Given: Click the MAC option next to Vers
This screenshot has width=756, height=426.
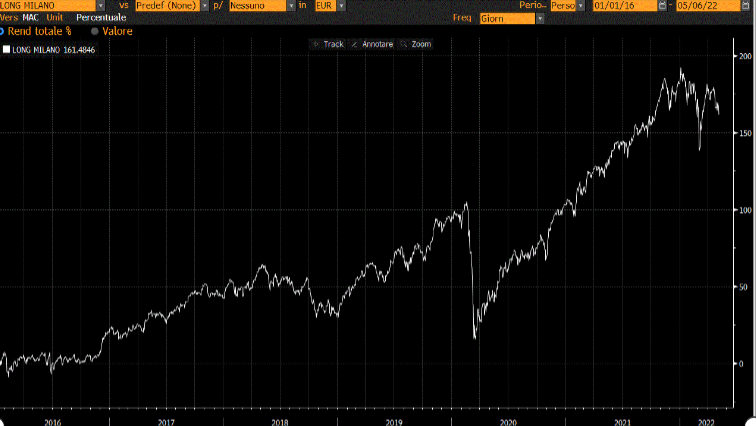Looking at the screenshot, I should coord(30,18).
